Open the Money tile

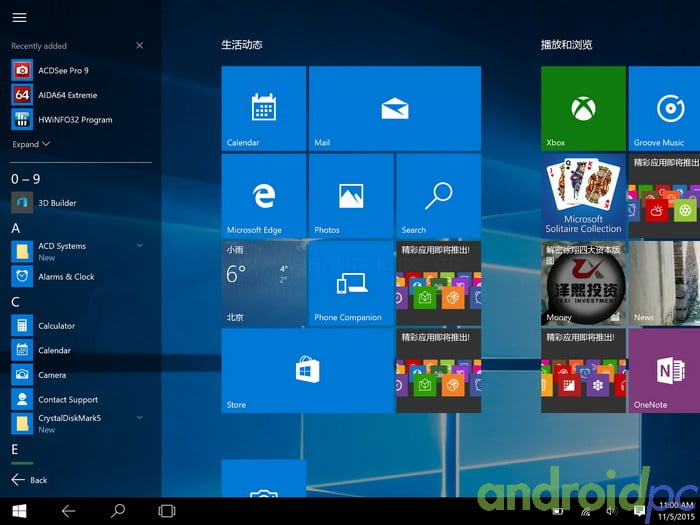pyautogui.click(x=583, y=283)
